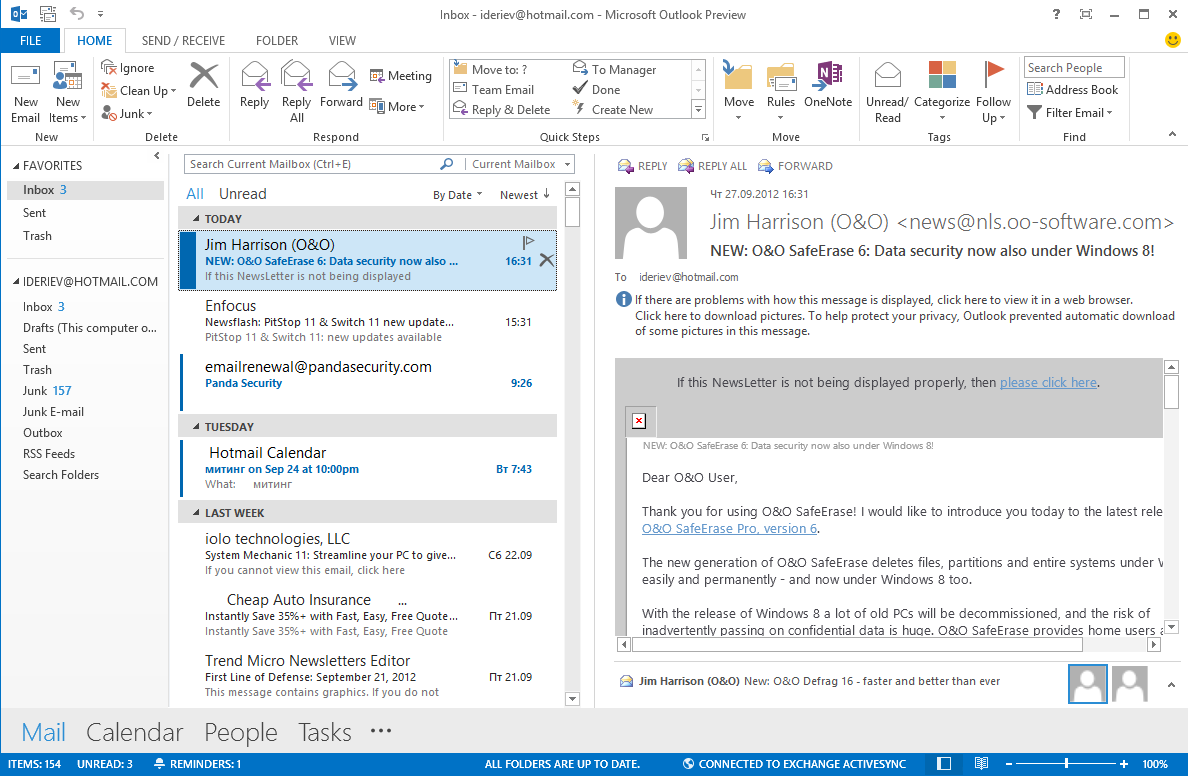Viewport: 1188px width, 776px height.
Task: Open the People module
Action: click(x=241, y=731)
